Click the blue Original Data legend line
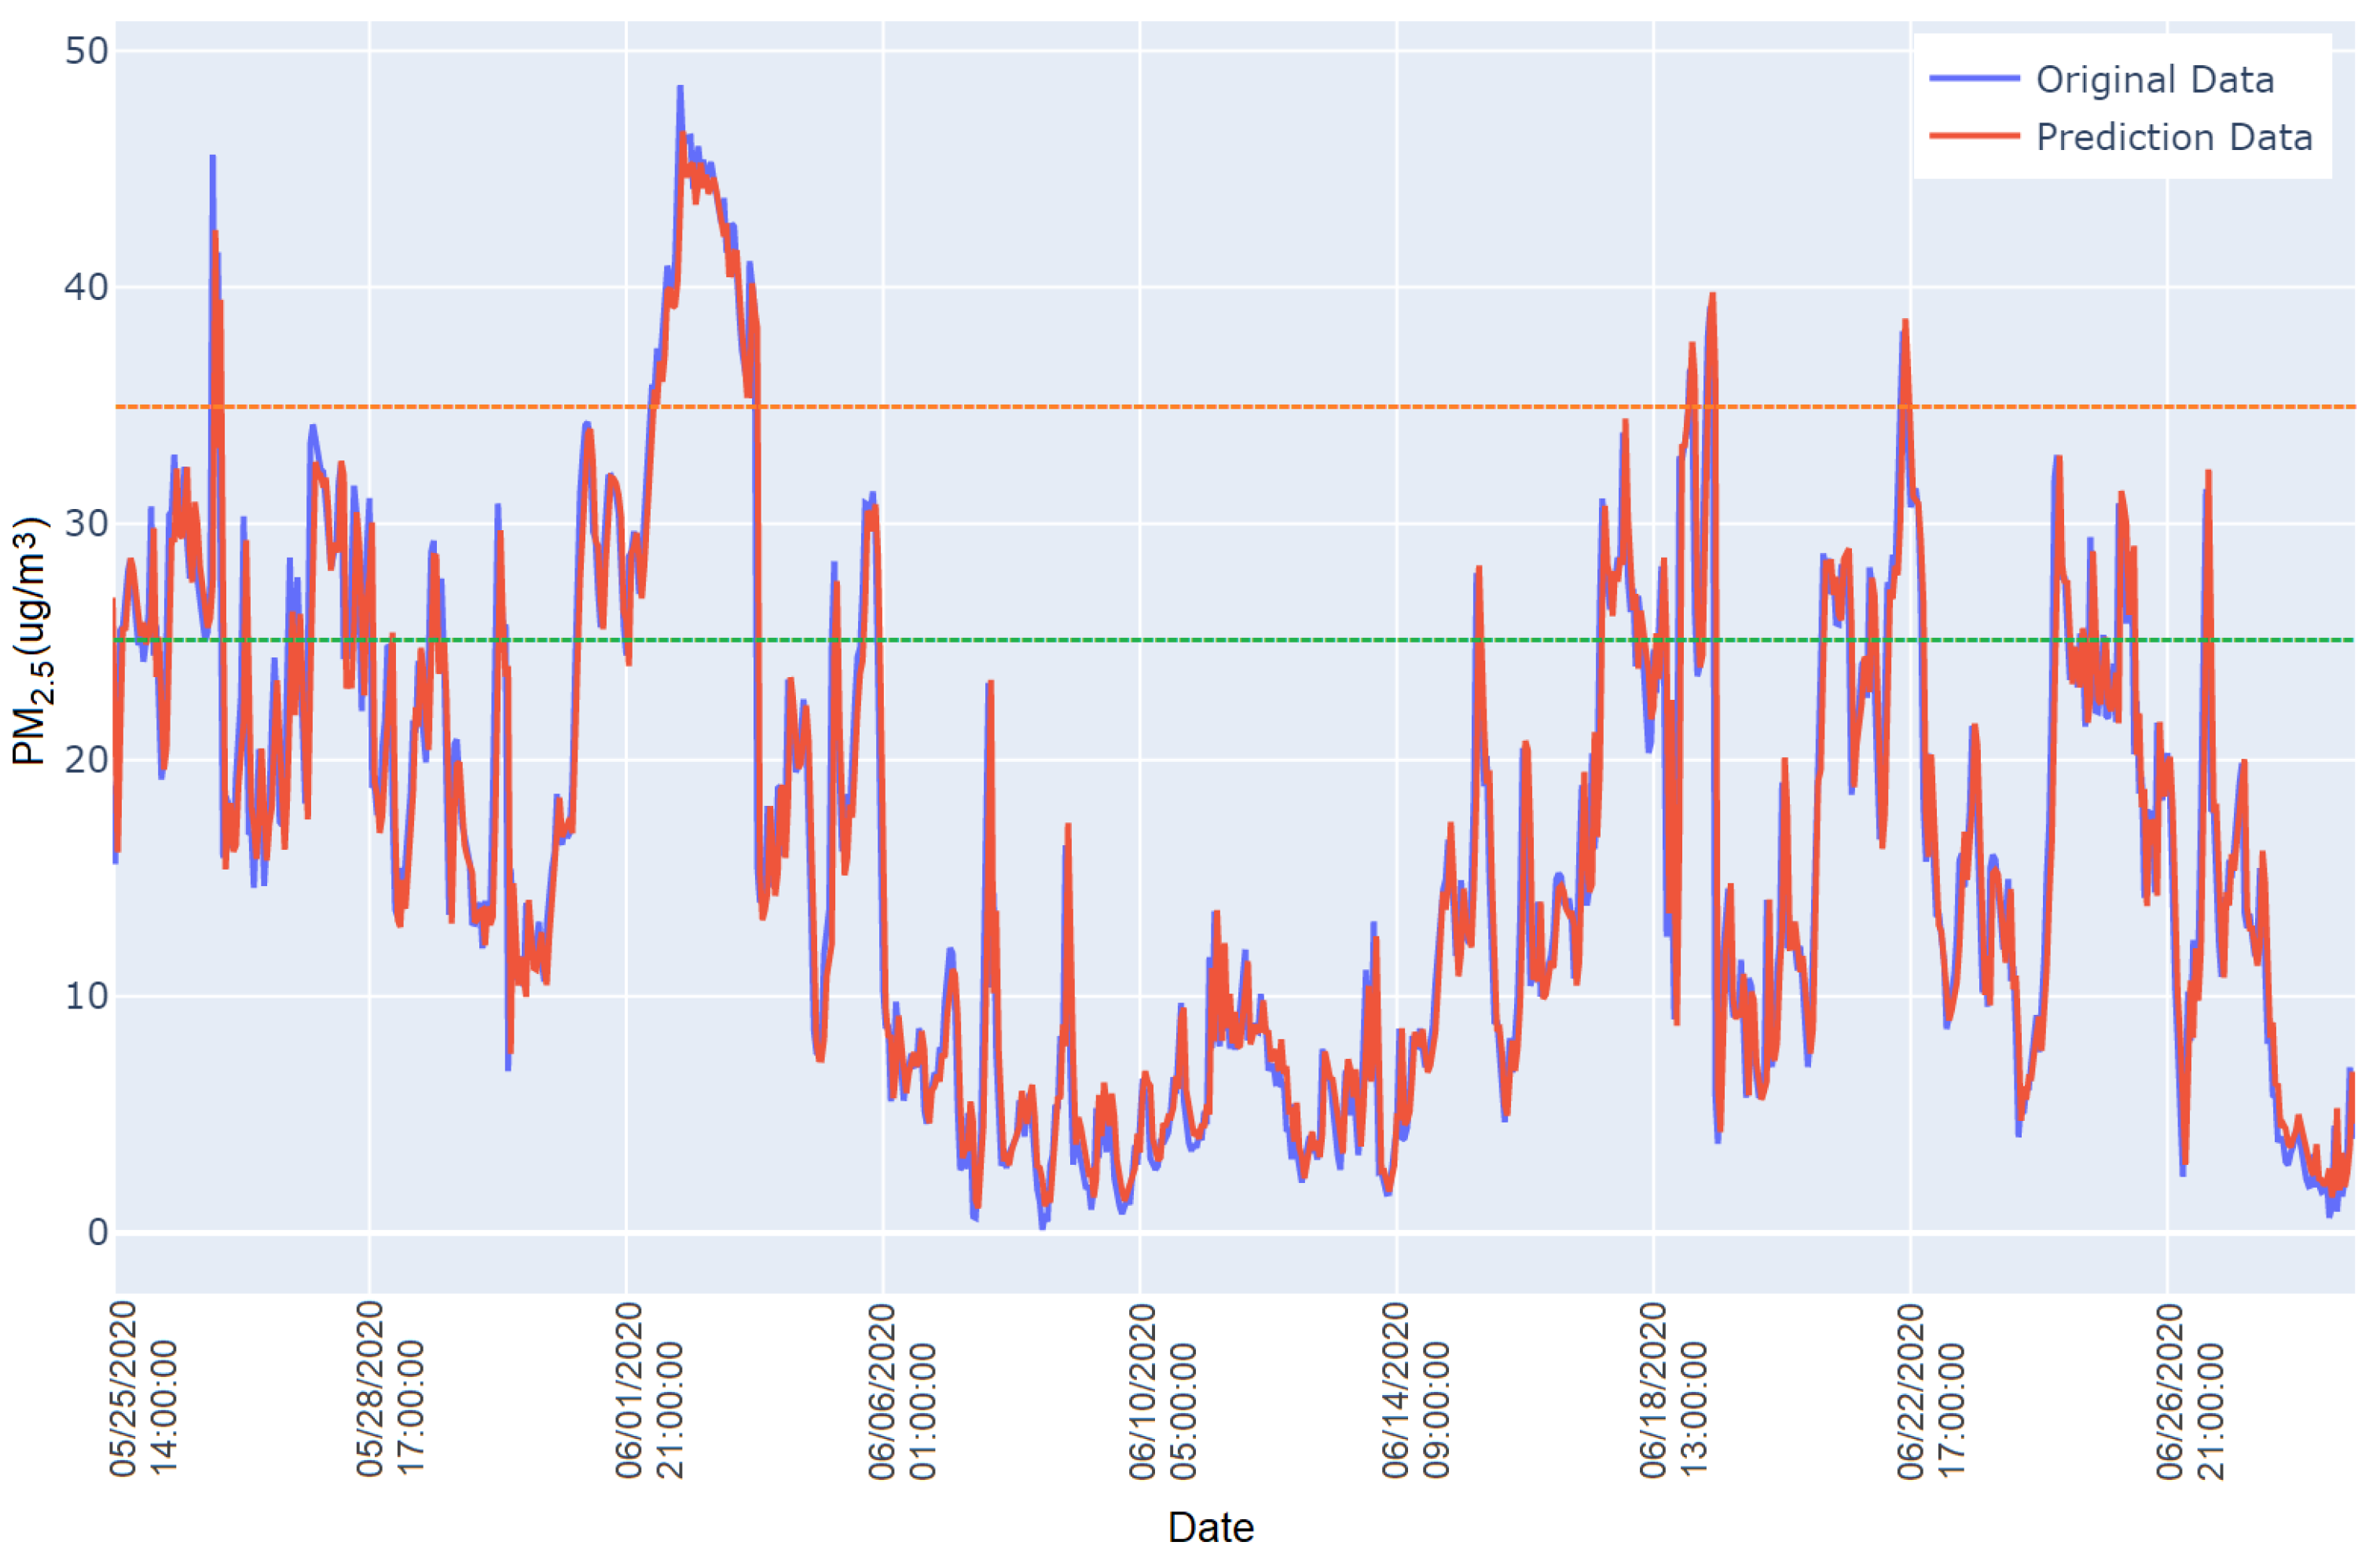Screen dimensions: 2380x1560 (1975, 78)
